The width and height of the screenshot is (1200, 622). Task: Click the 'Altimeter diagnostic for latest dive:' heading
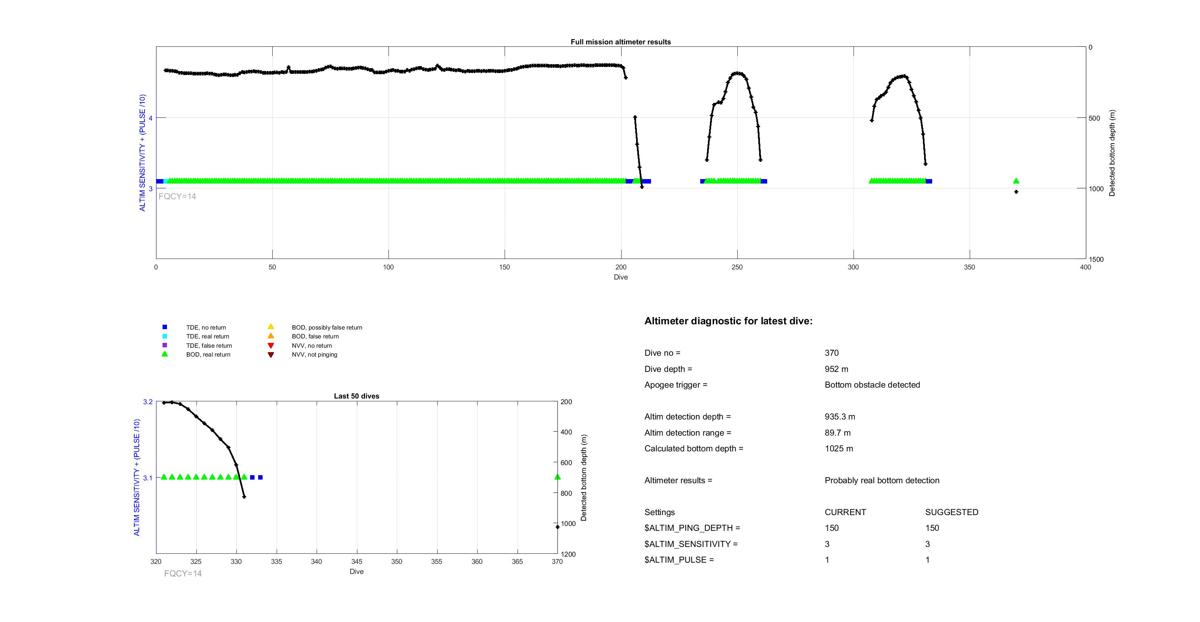(x=728, y=321)
